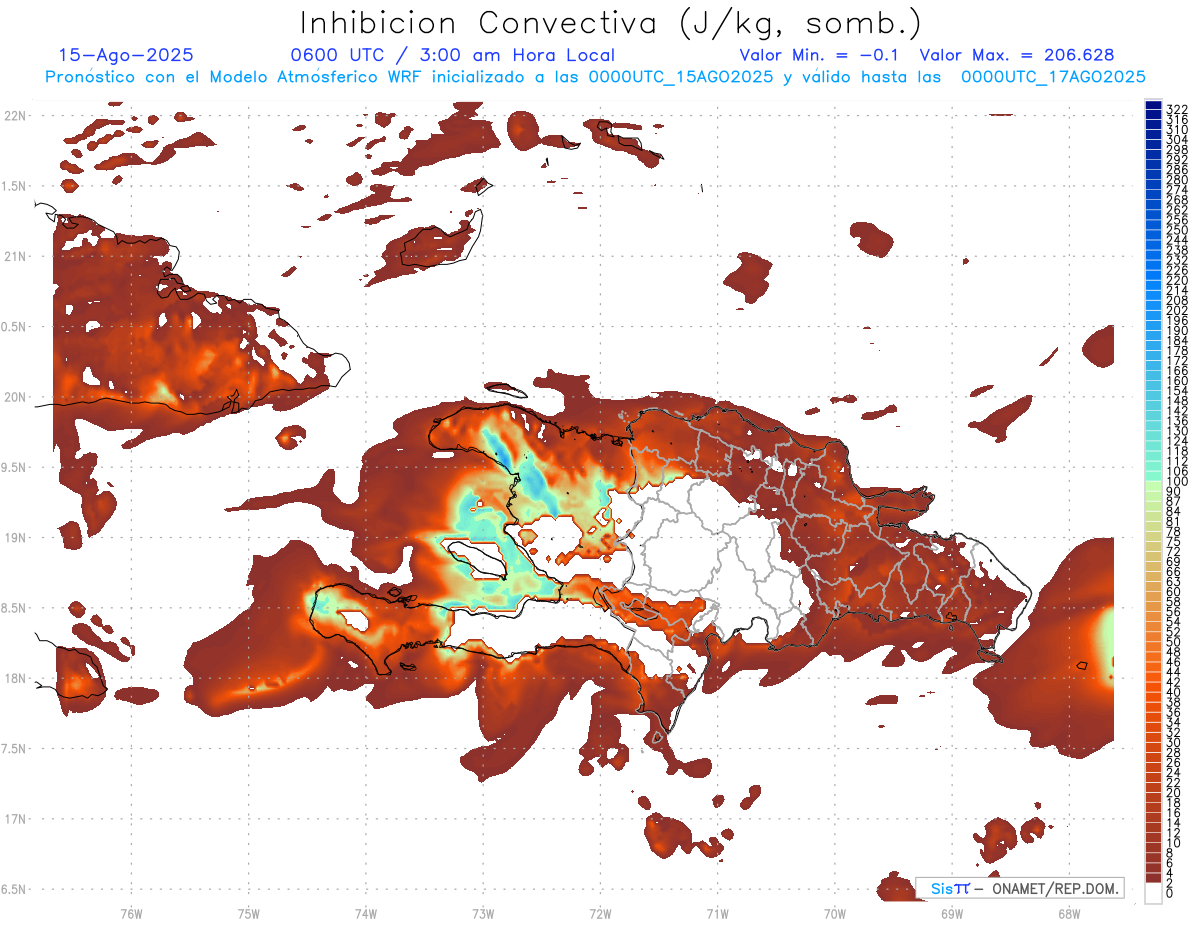
Task: Click the "60" value on the color scale
Action: click(1173, 592)
